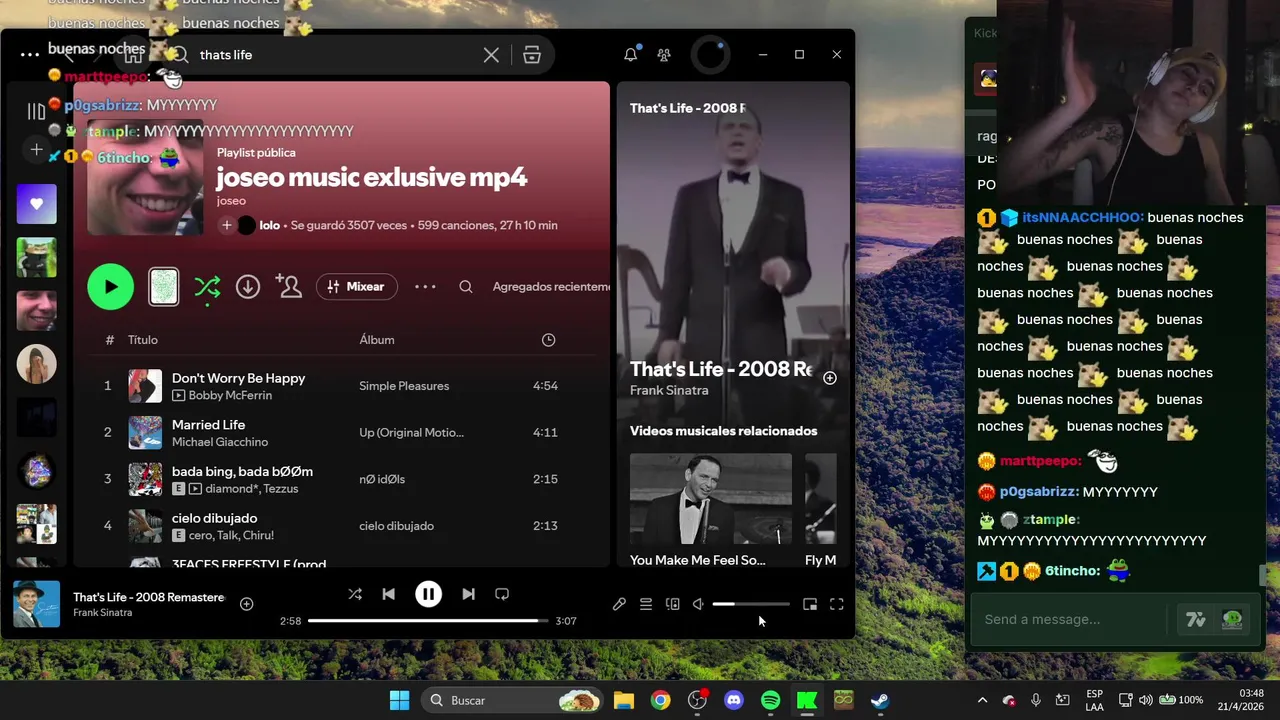Select the track bada bing, bada bØØm

pyautogui.click(x=242, y=471)
